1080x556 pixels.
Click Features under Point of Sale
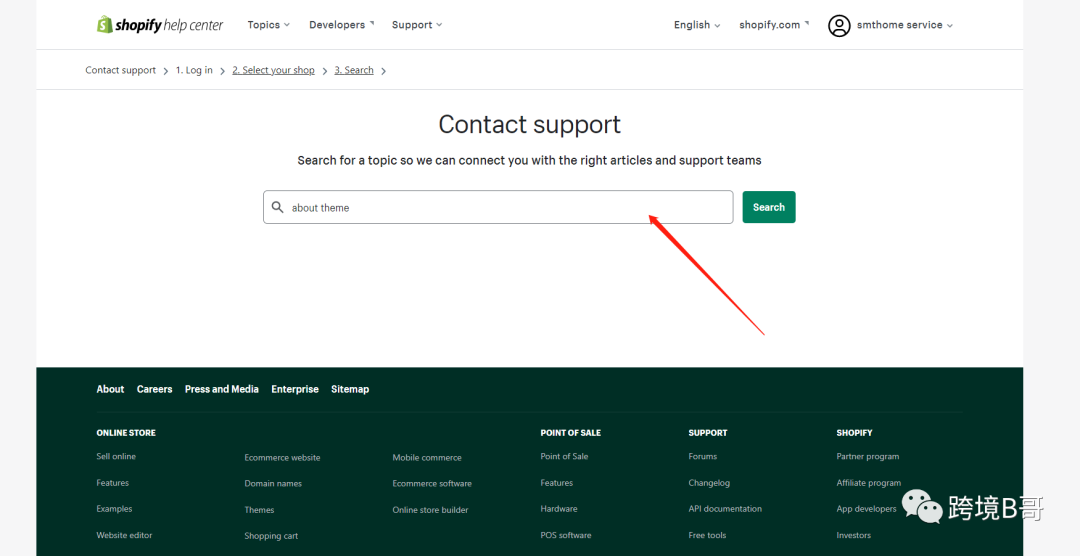(x=557, y=482)
